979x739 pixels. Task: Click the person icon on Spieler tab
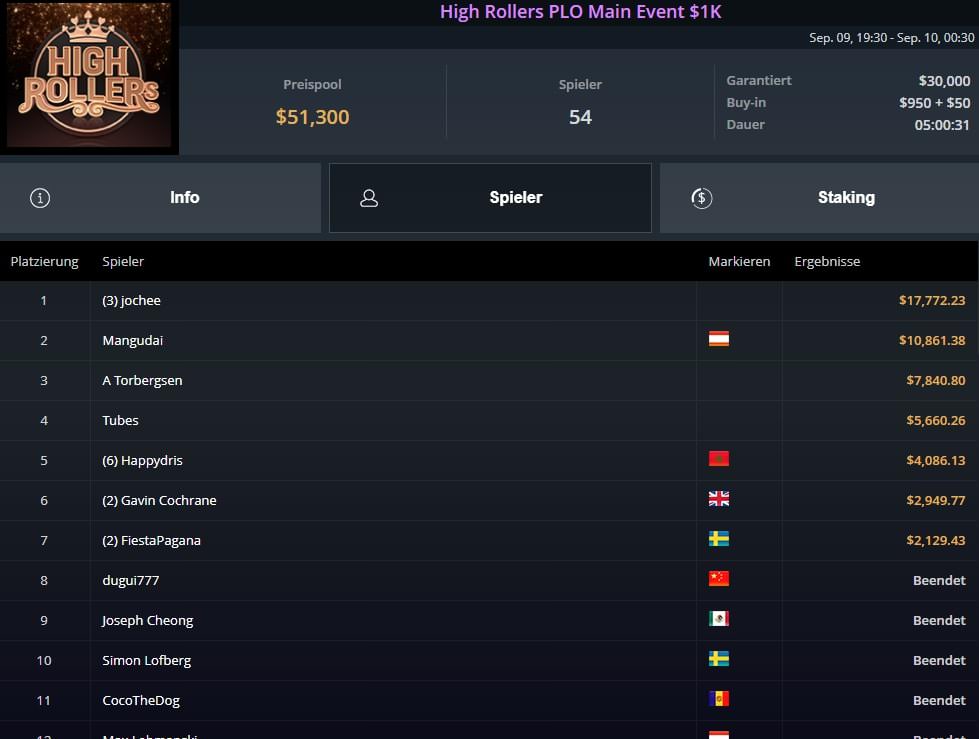coord(369,198)
